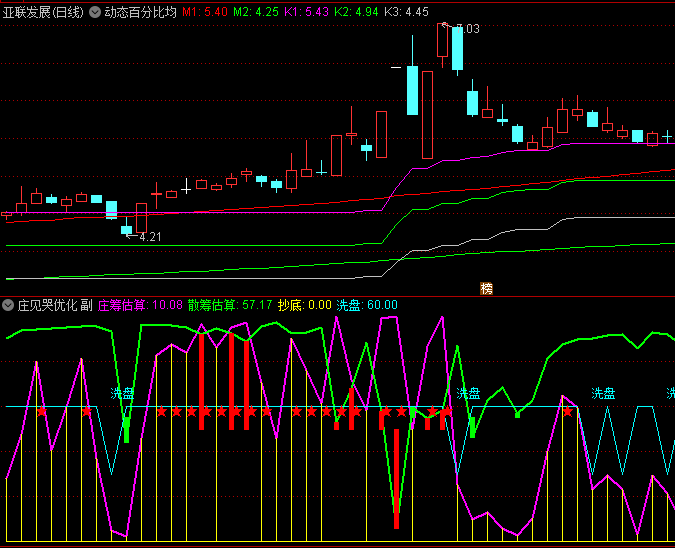Screen dimensions: 675x548
Task: Expand the 动态百分比均 indicator dropdown
Action: pyautogui.click(x=95, y=13)
